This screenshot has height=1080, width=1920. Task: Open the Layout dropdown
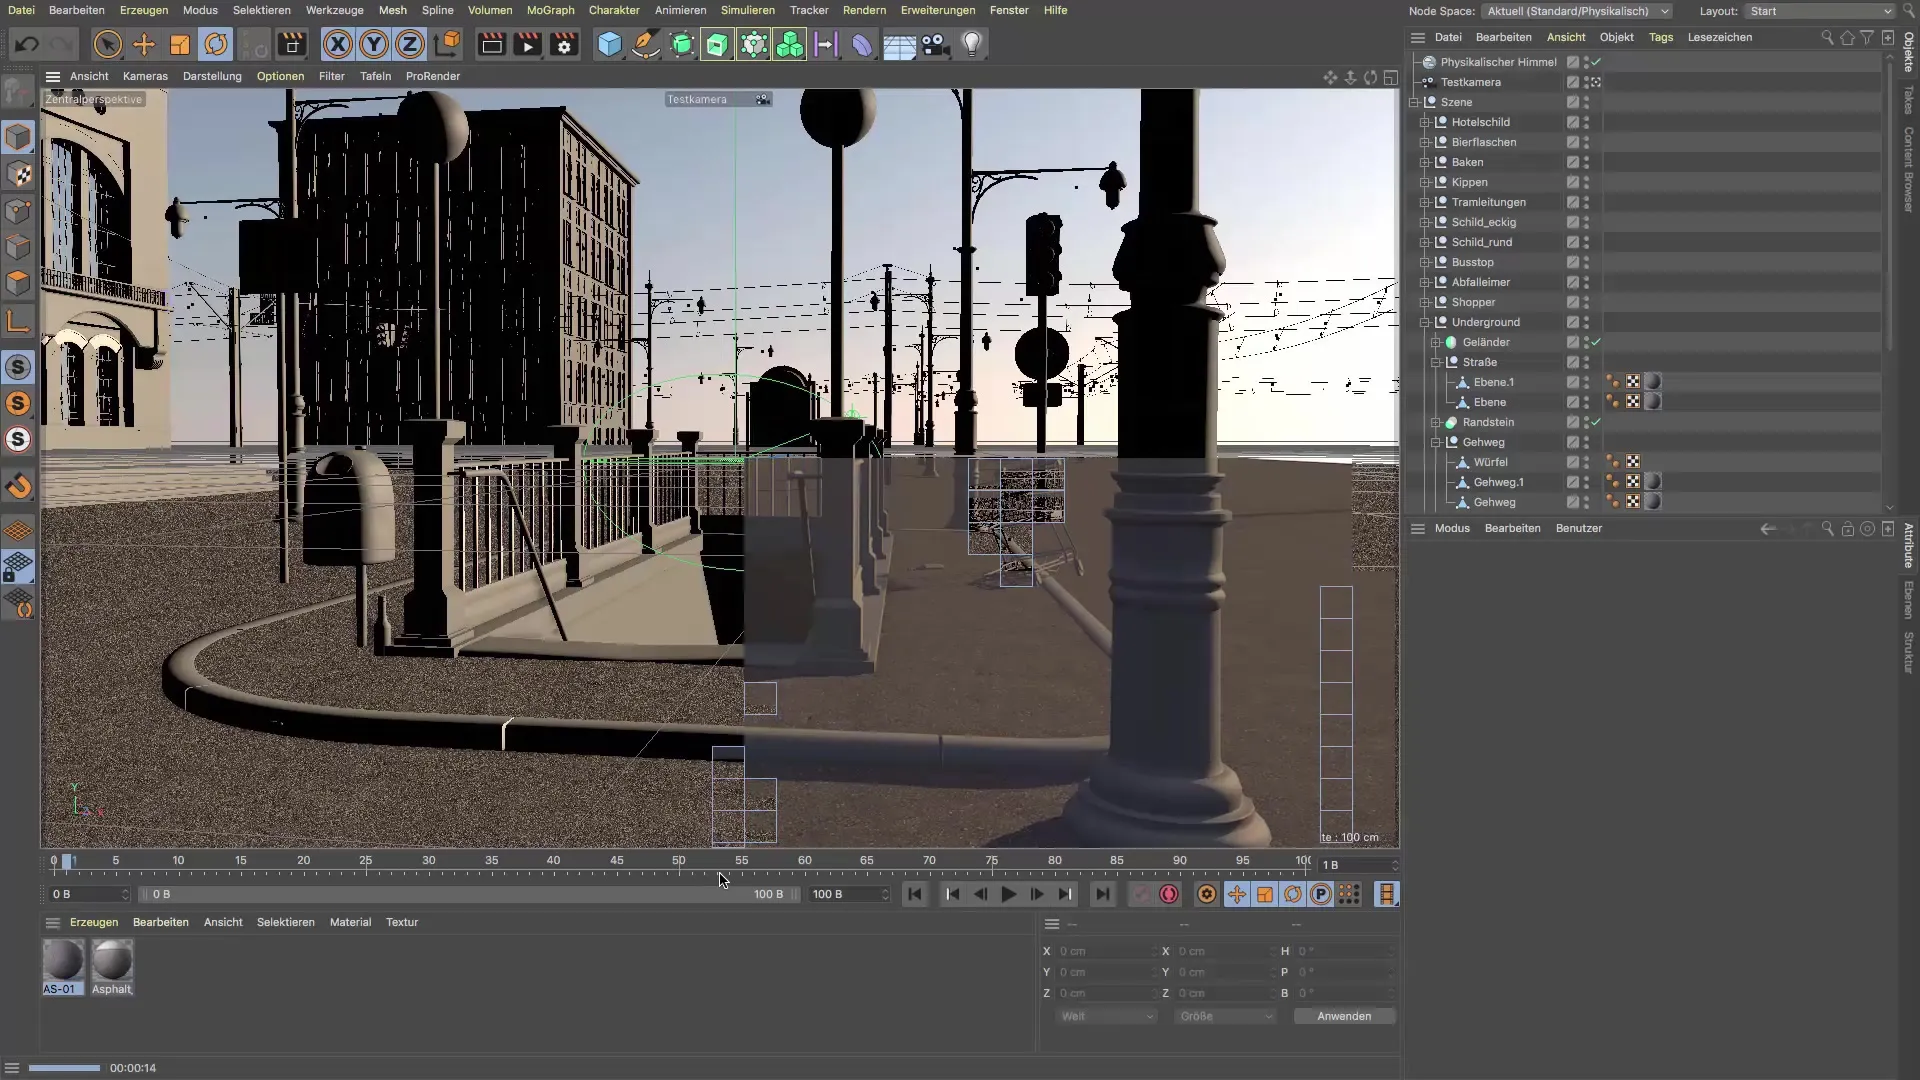pyautogui.click(x=1820, y=11)
